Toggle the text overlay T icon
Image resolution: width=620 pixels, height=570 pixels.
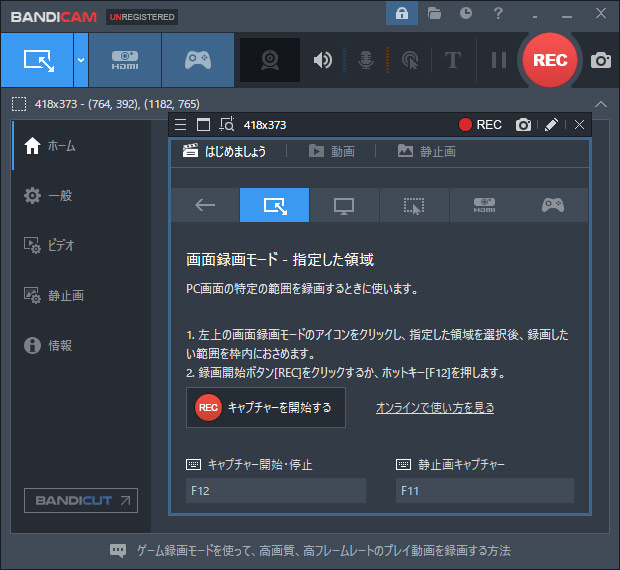[x=452, y=60]
